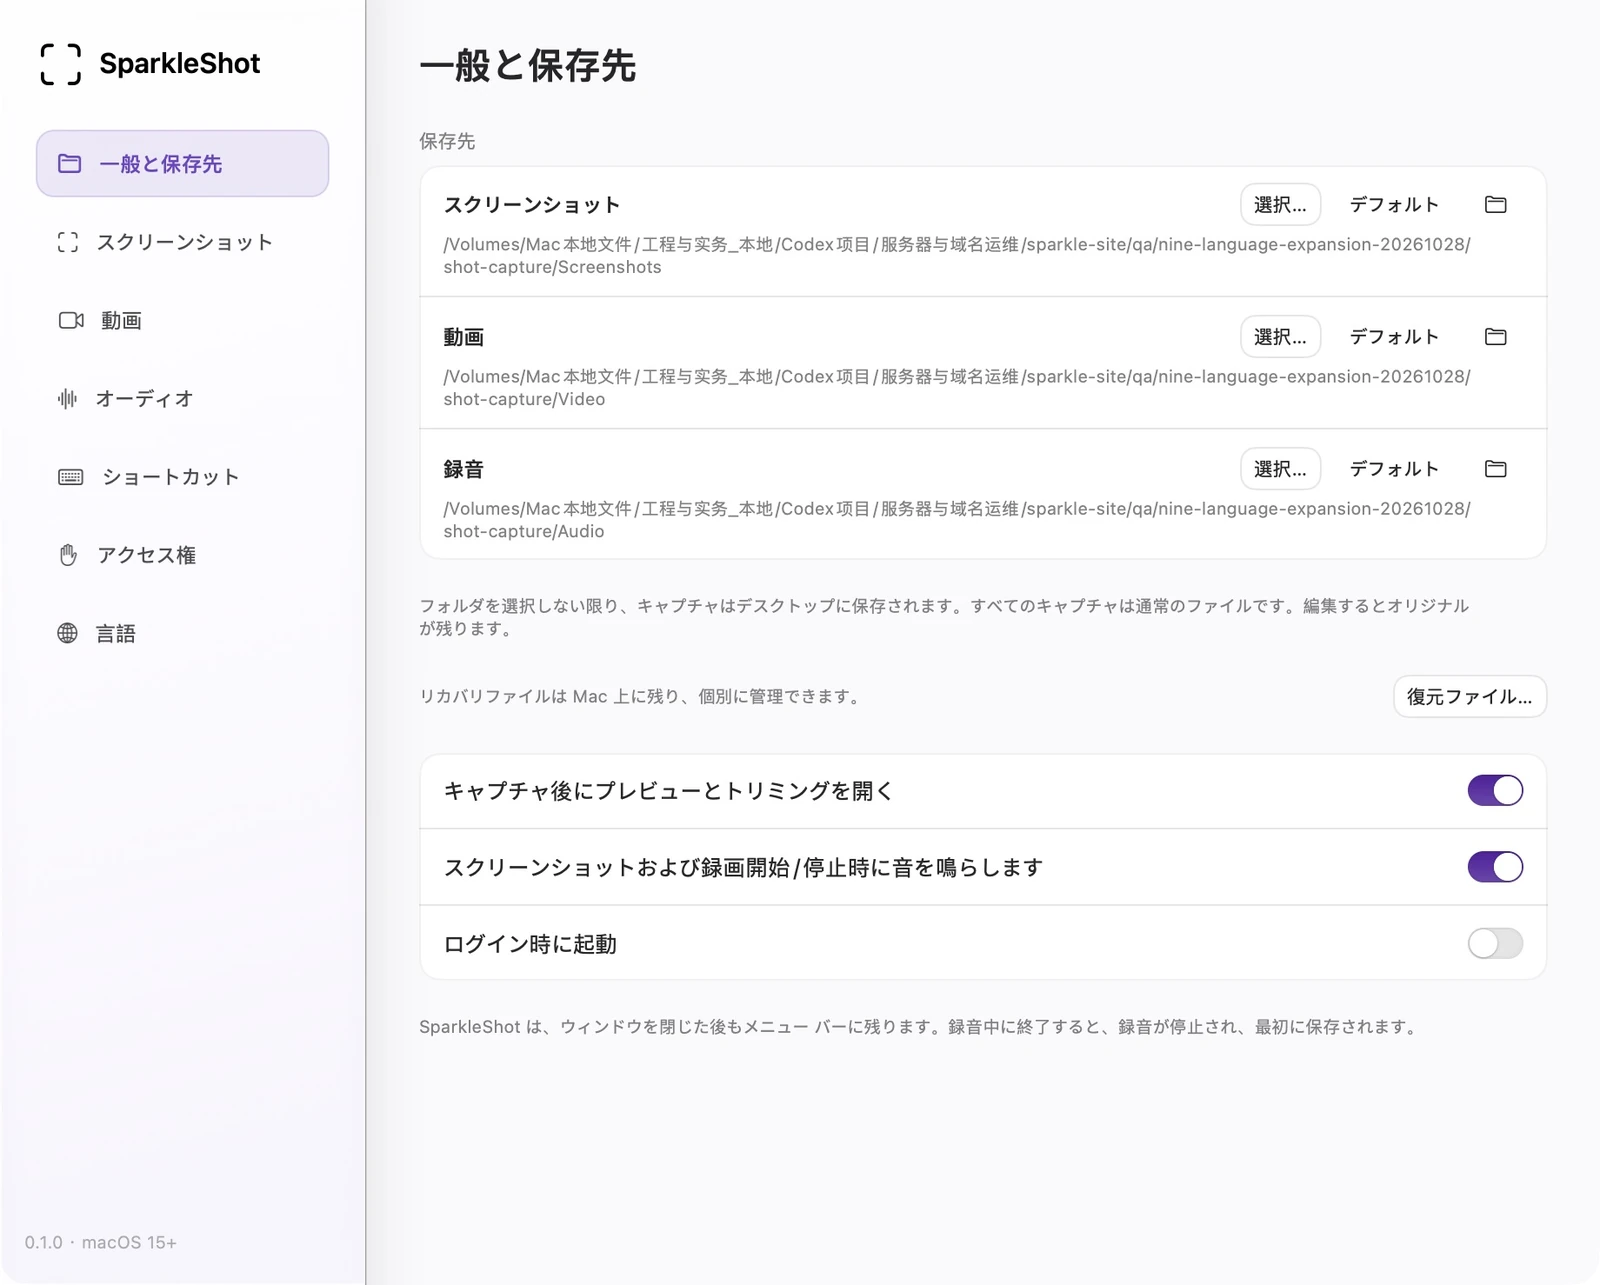Click the folder icon beside 一般と保存先
Image resolution: width=1600 pixels, height=1285 pixels.
69,164
